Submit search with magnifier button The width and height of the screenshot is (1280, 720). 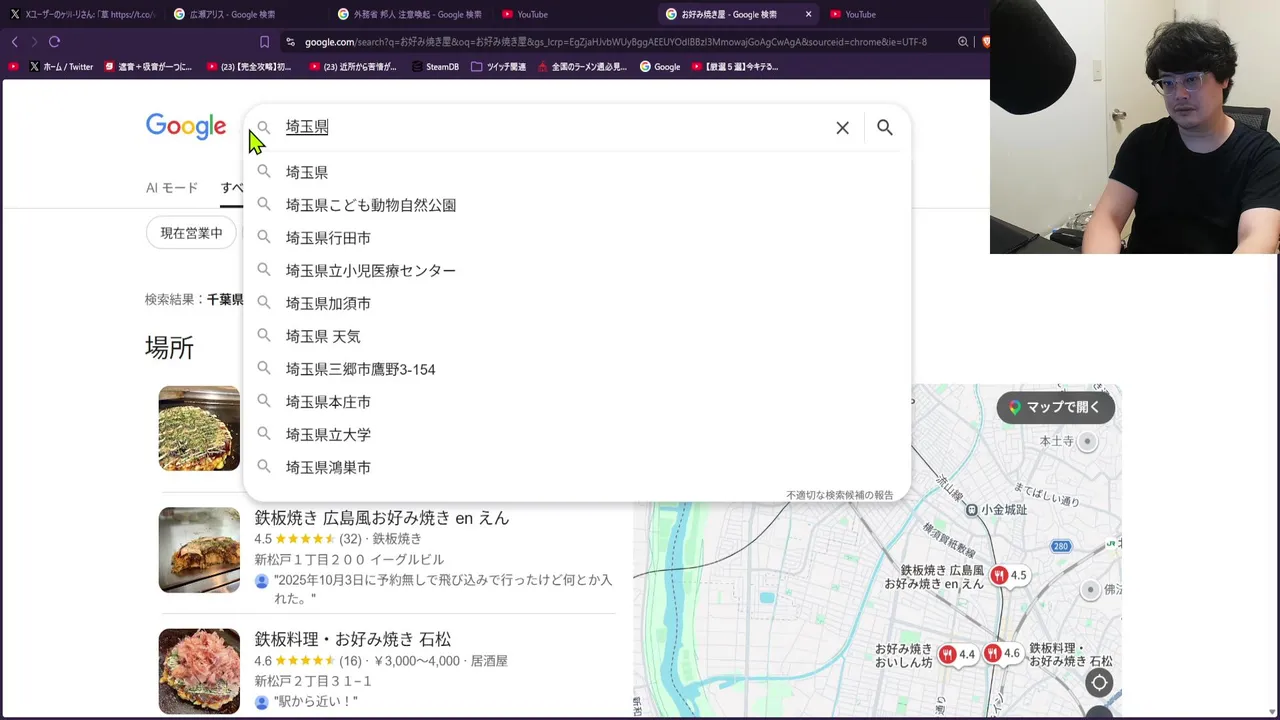pos(885,127)
